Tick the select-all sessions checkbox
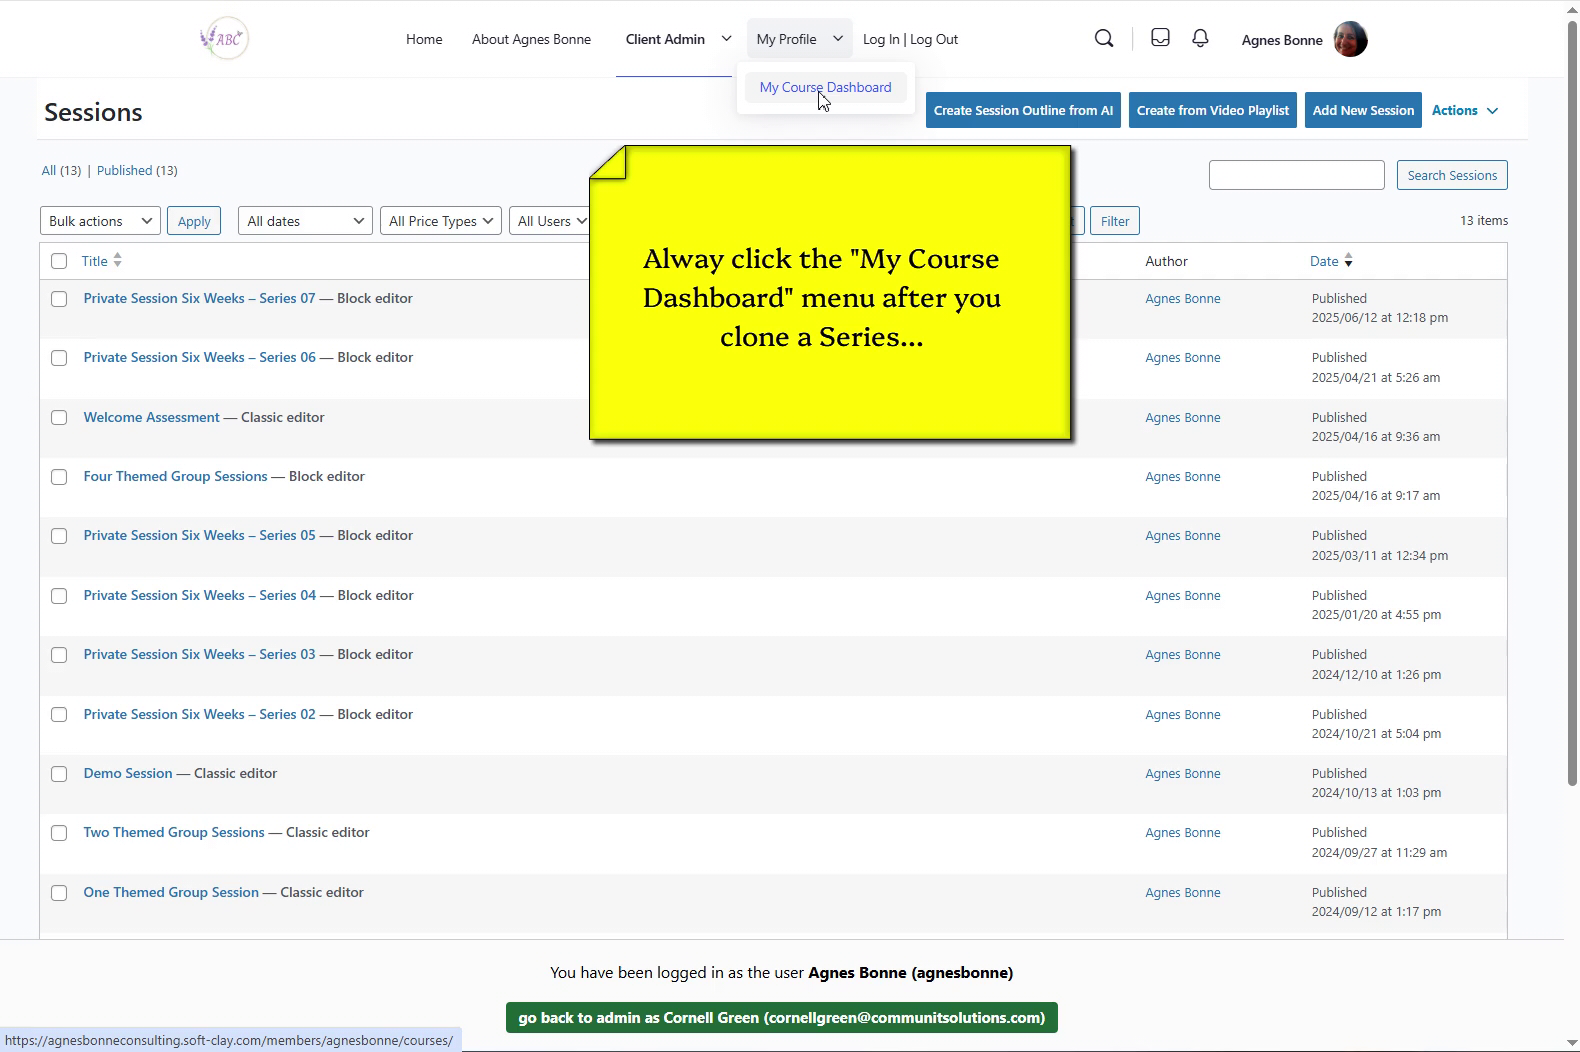Screen dimensions: 1580x1052 coord(59,261)
